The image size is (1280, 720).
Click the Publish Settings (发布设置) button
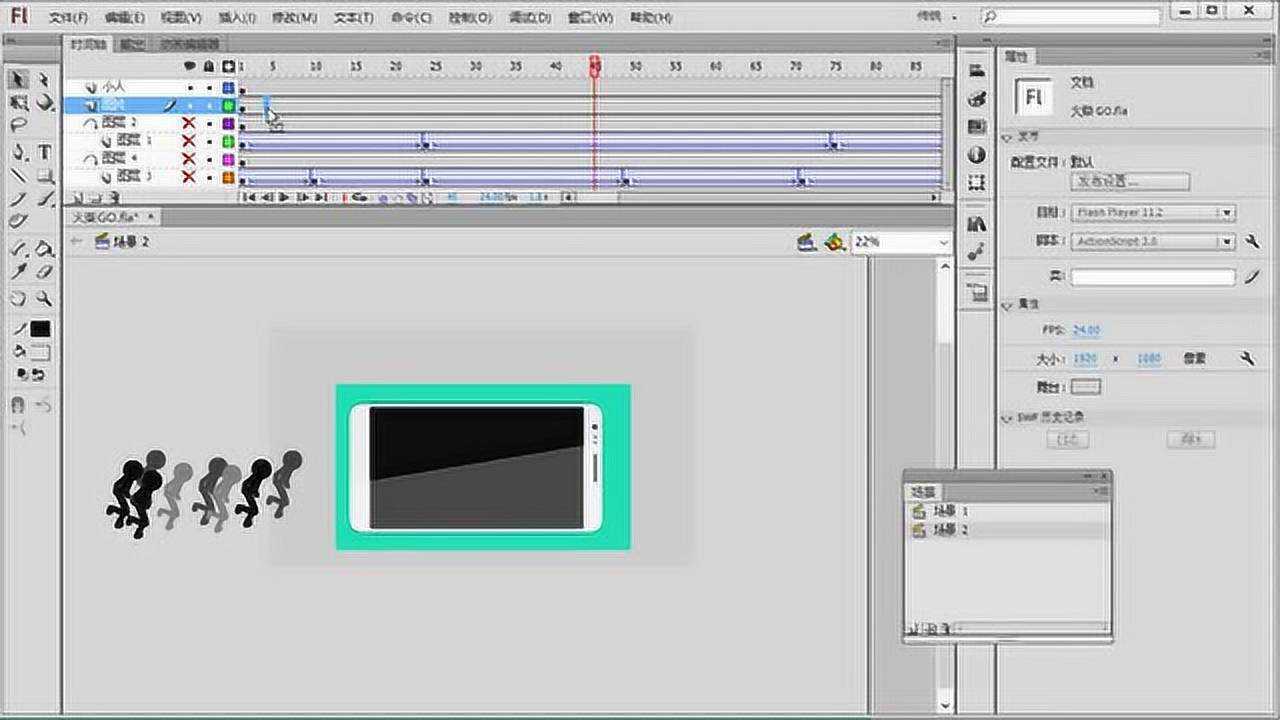1130,182
